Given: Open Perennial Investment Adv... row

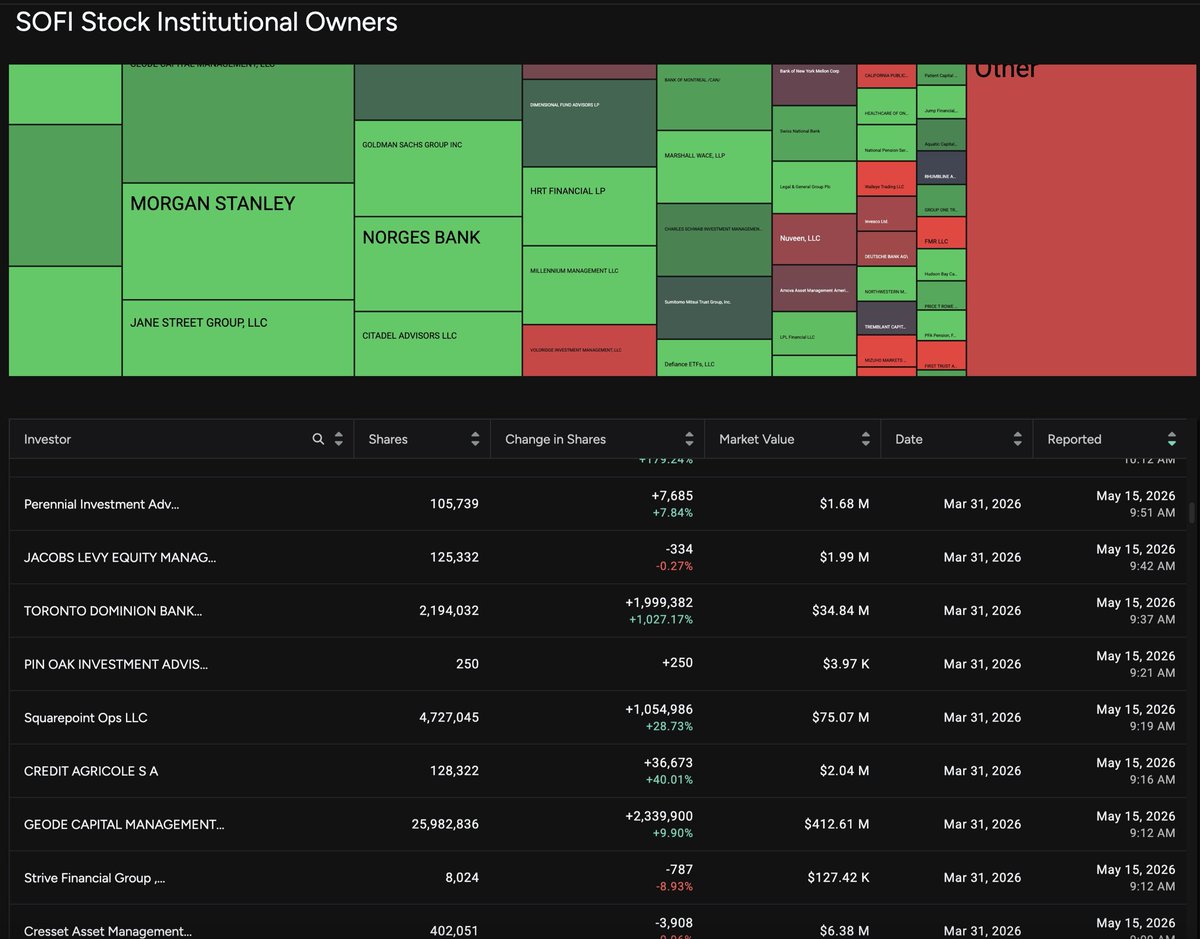Looking at the screenshot, I should [597, 504].
